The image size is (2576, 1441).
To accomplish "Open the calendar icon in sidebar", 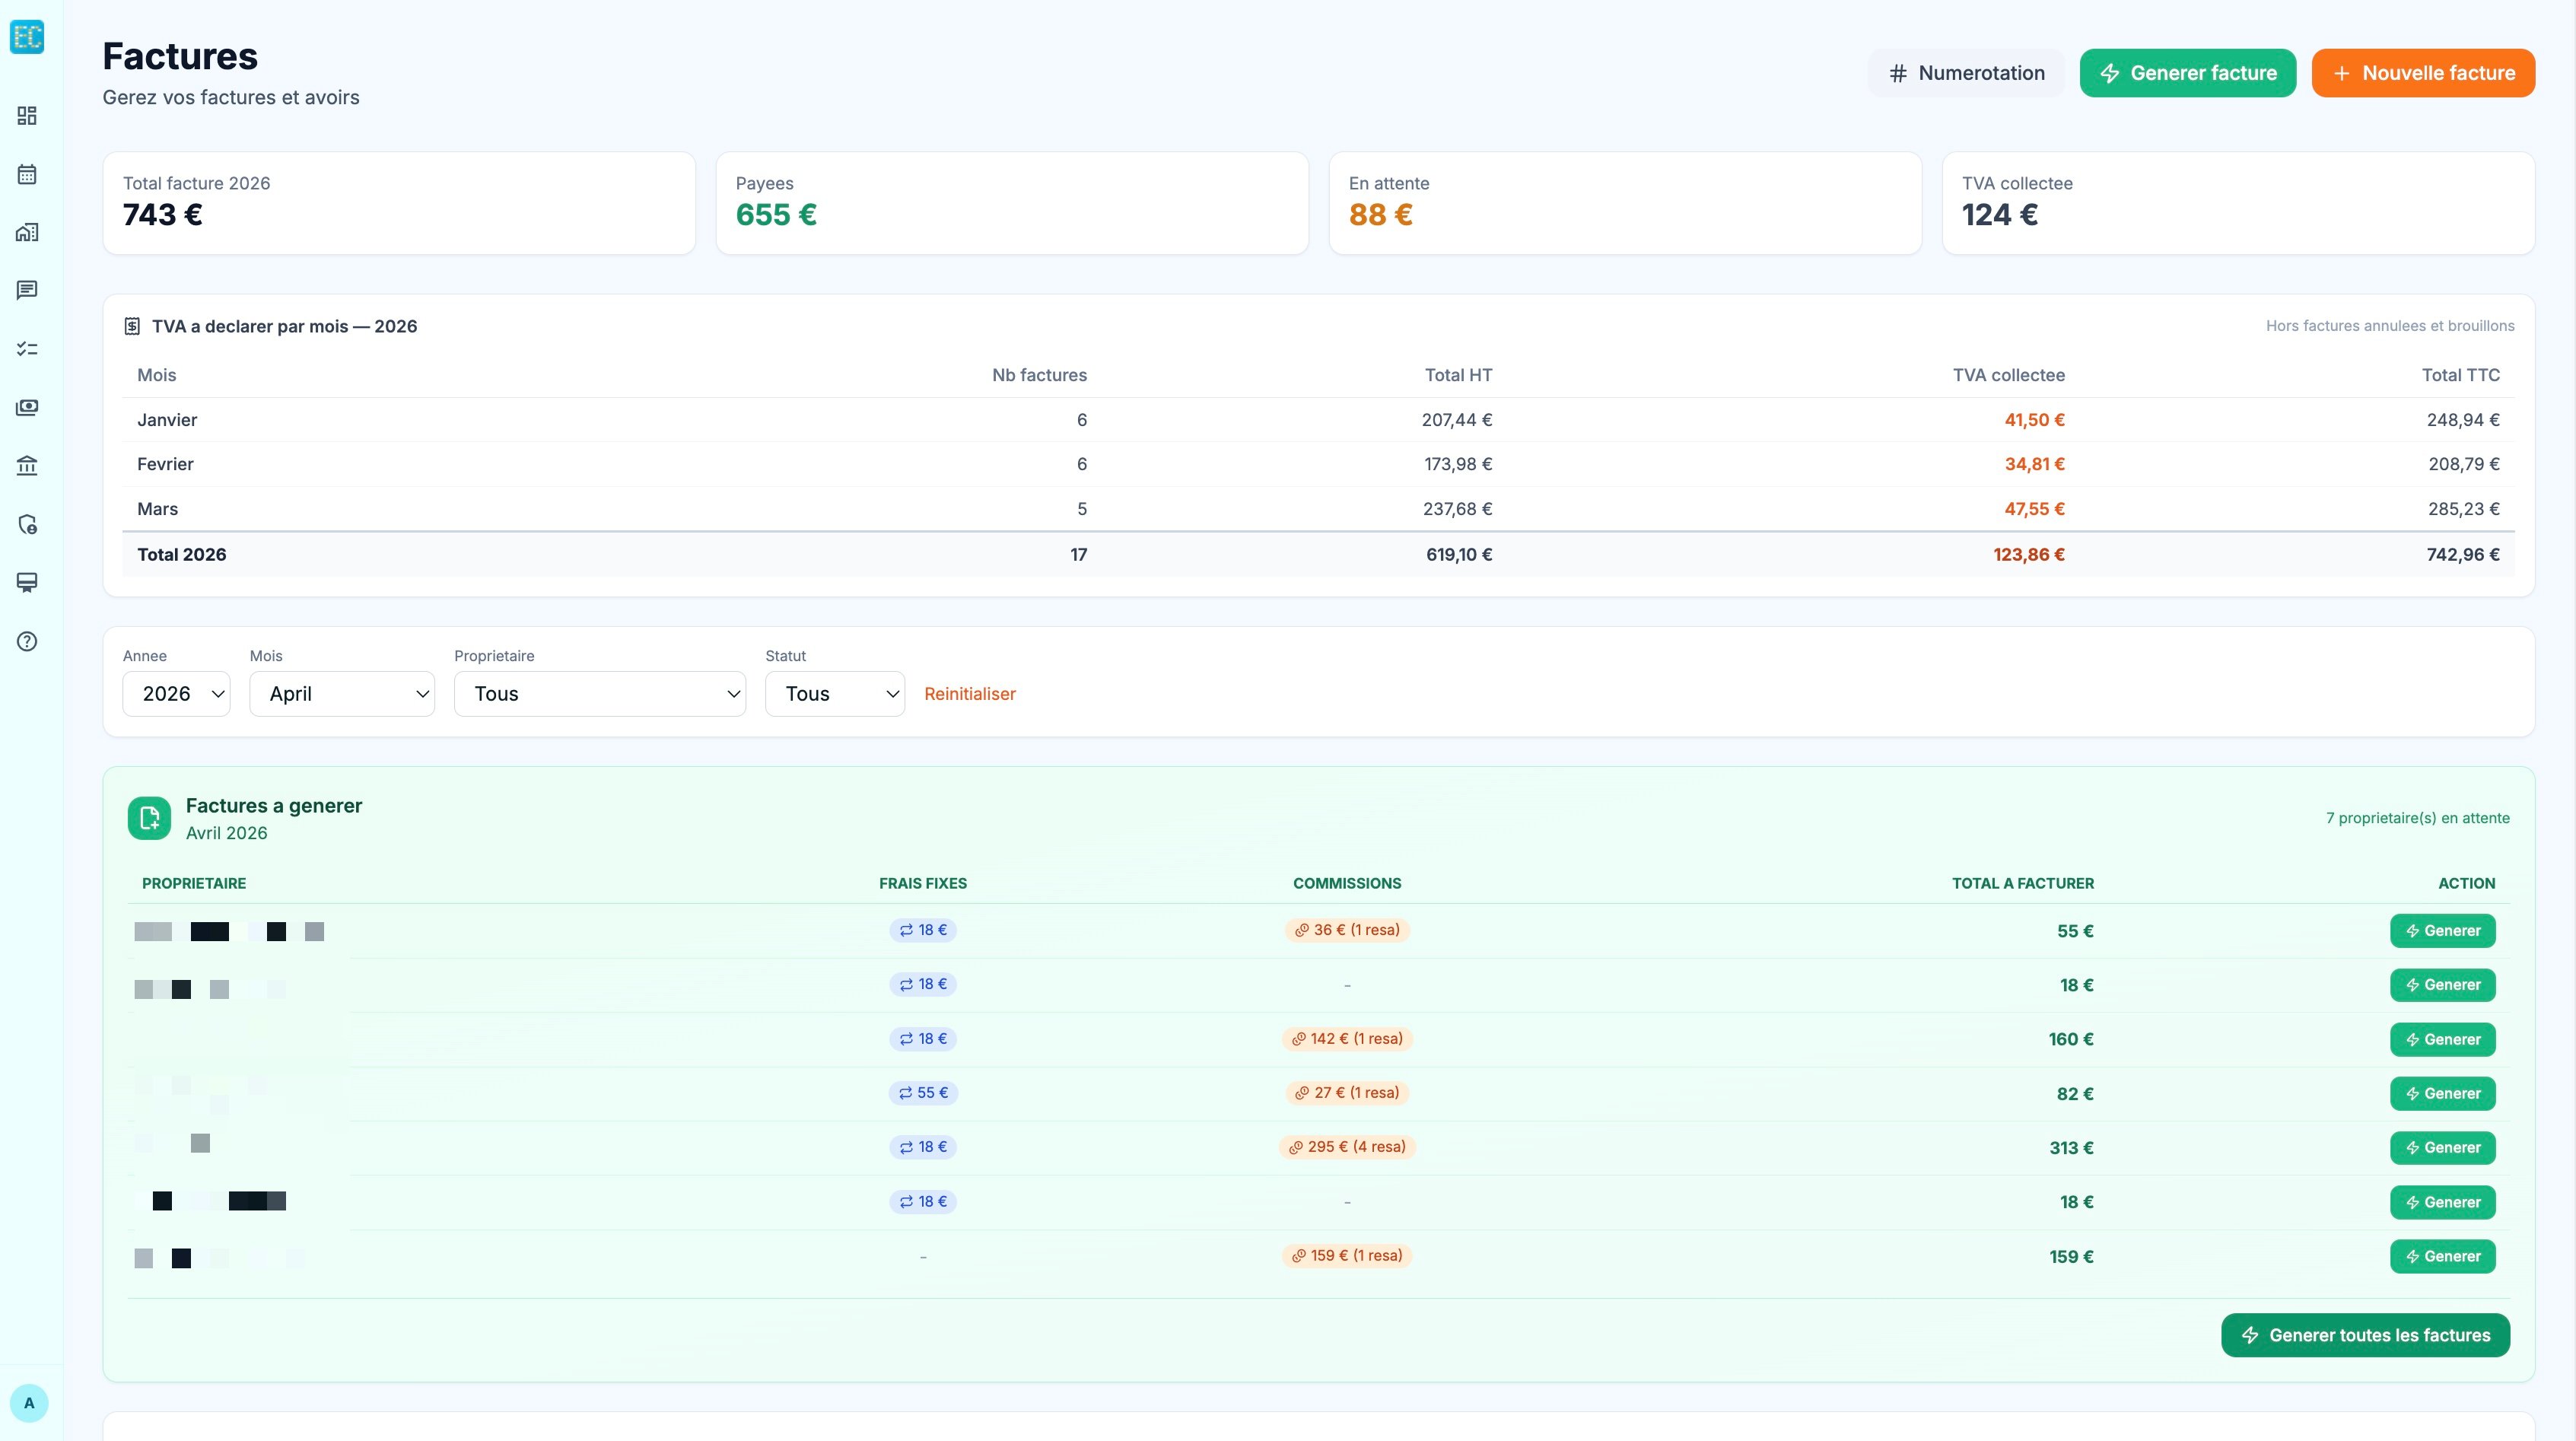I will point(27,174).
